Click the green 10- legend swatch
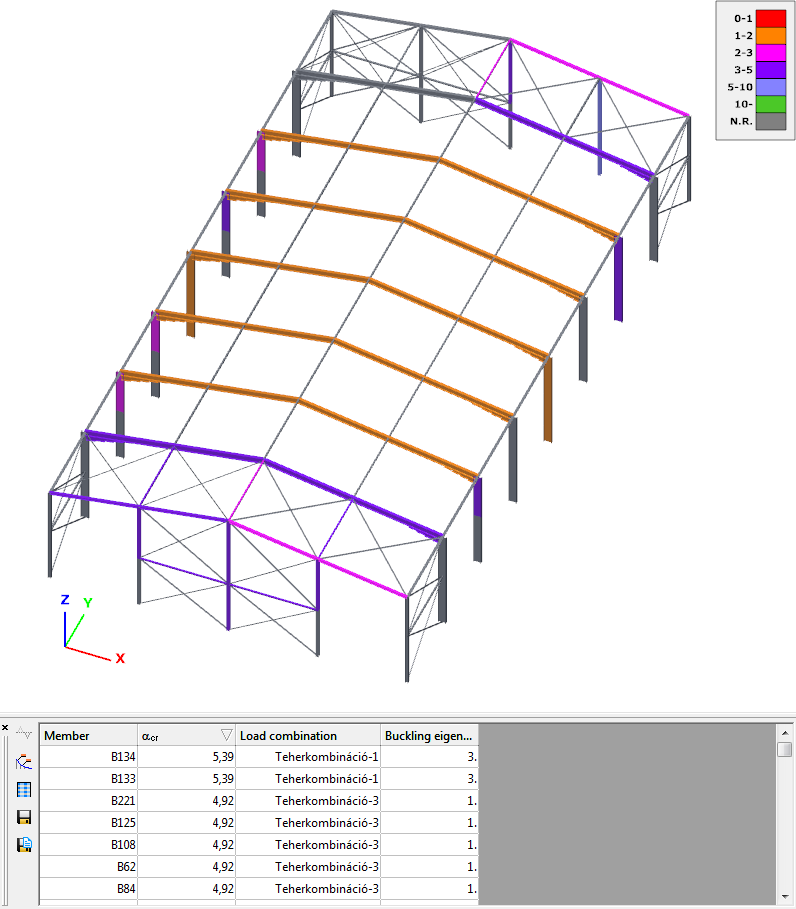 click(x=771, y=104)
